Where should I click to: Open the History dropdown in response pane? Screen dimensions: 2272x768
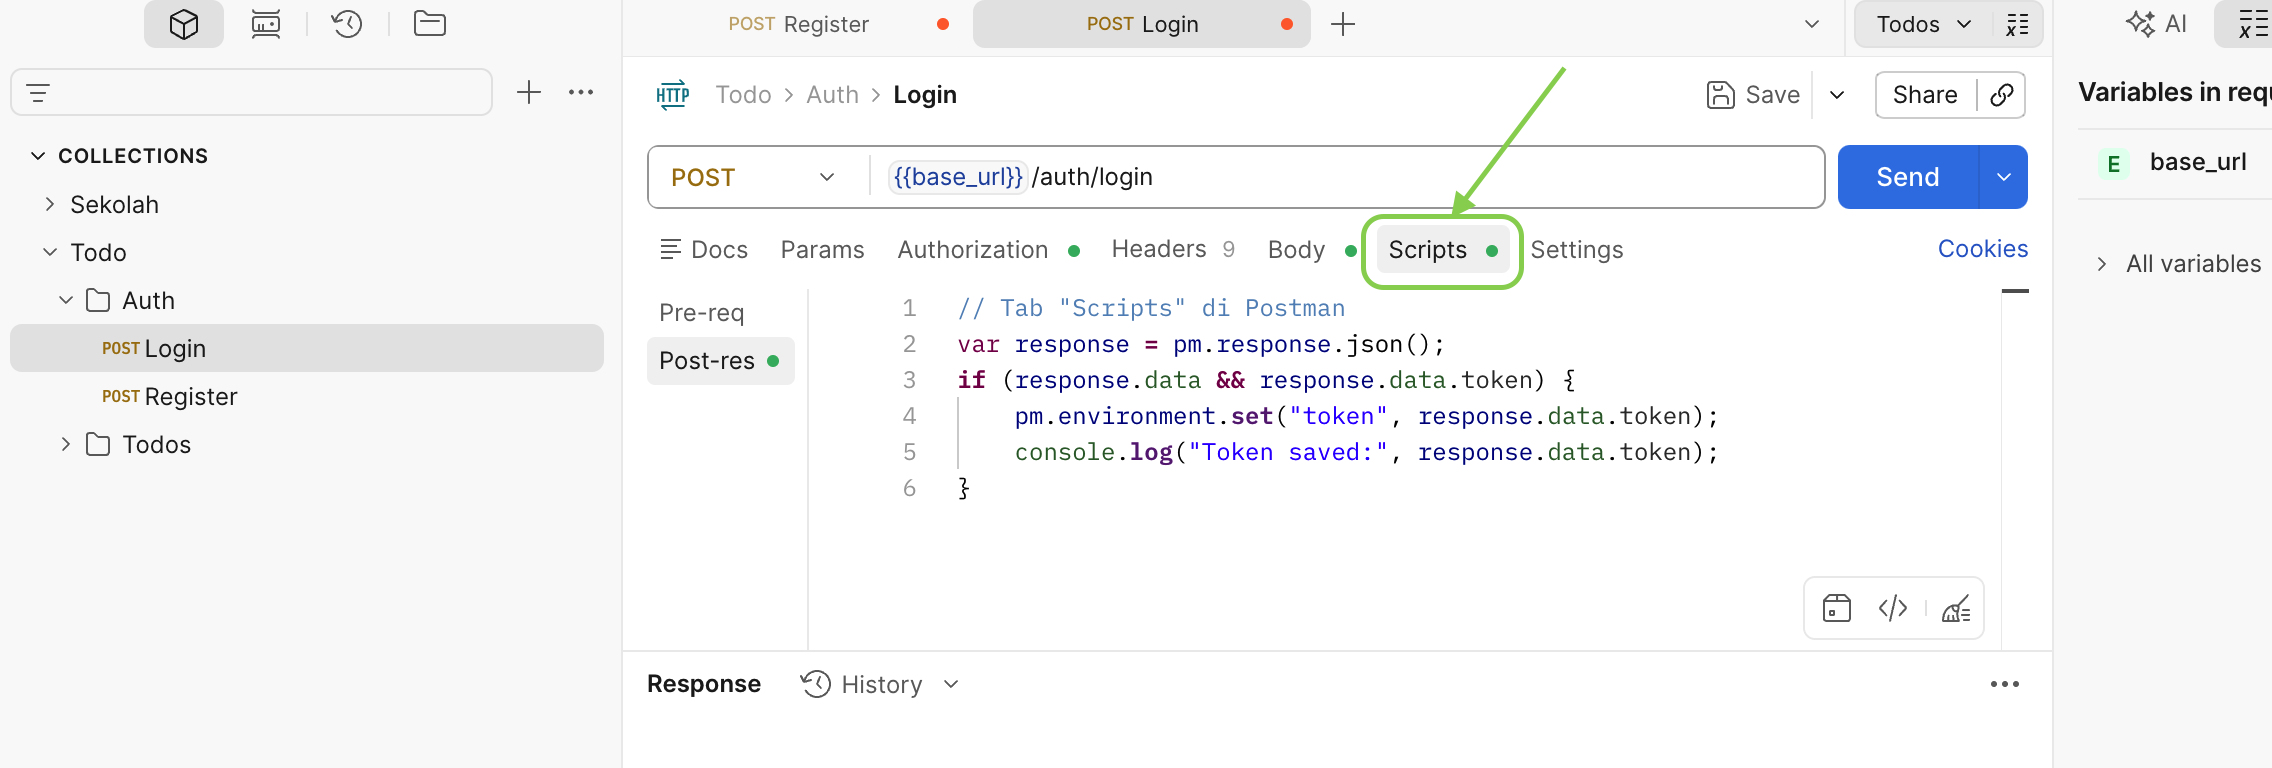coord(881,684)
